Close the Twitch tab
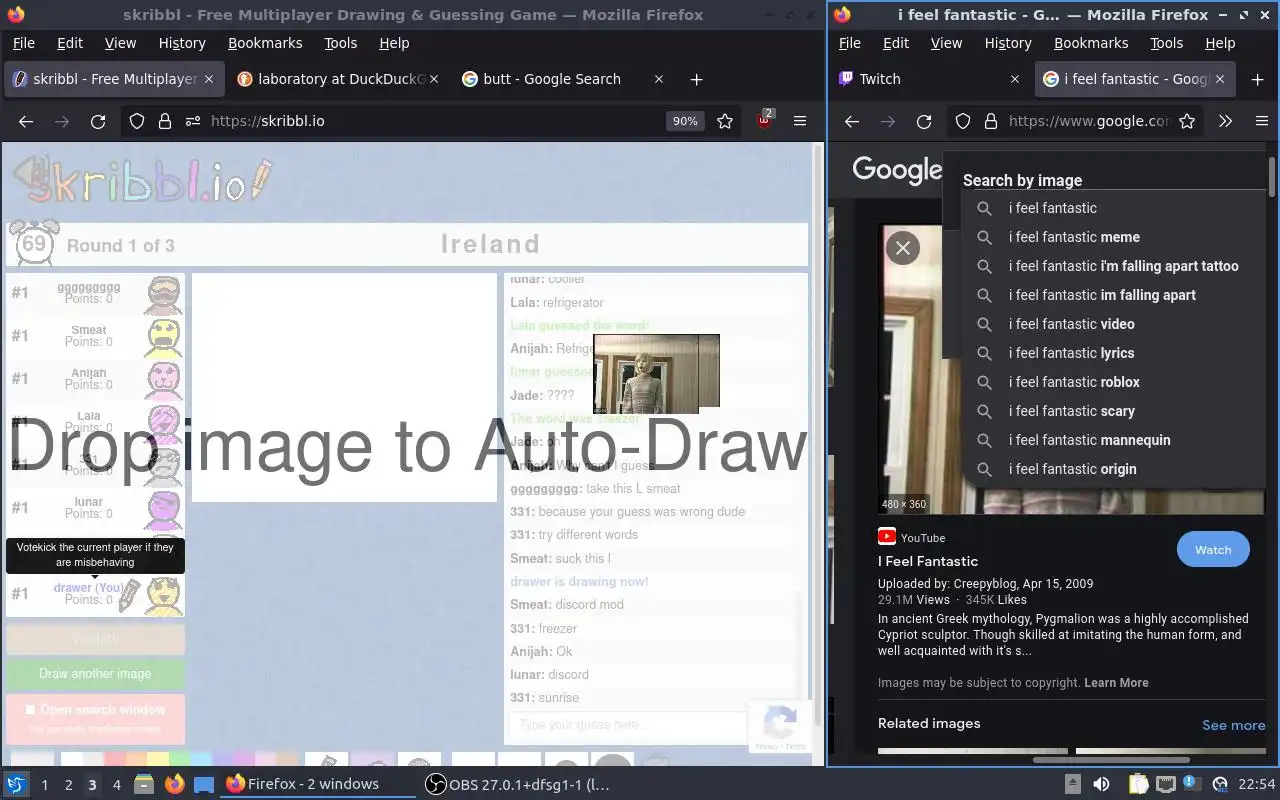The image size is (1280, 800). coord(1015,79)
